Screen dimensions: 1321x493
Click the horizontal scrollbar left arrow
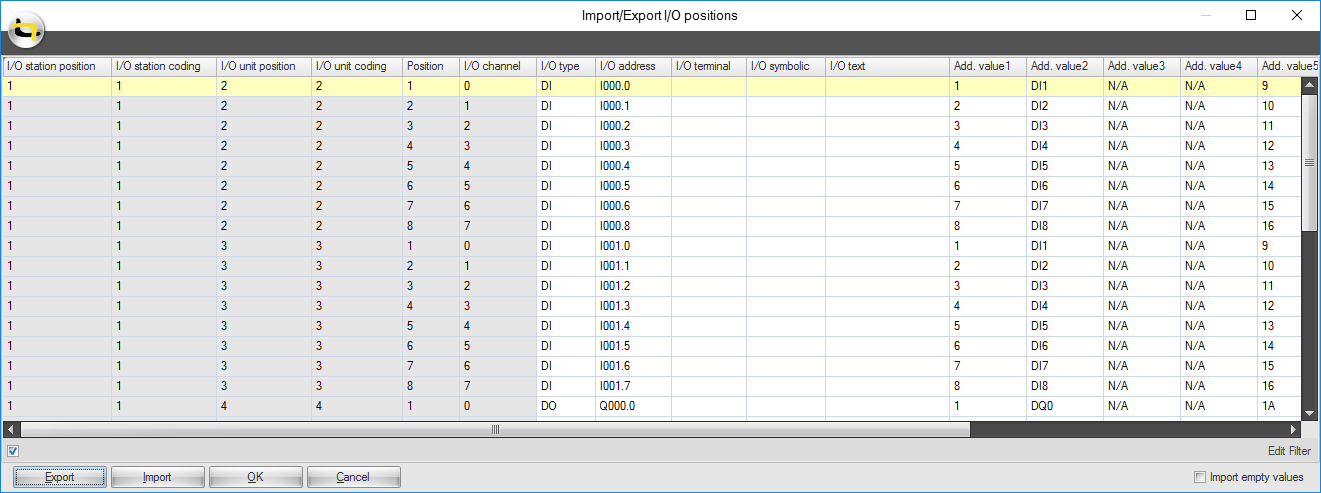coord(11,429)
